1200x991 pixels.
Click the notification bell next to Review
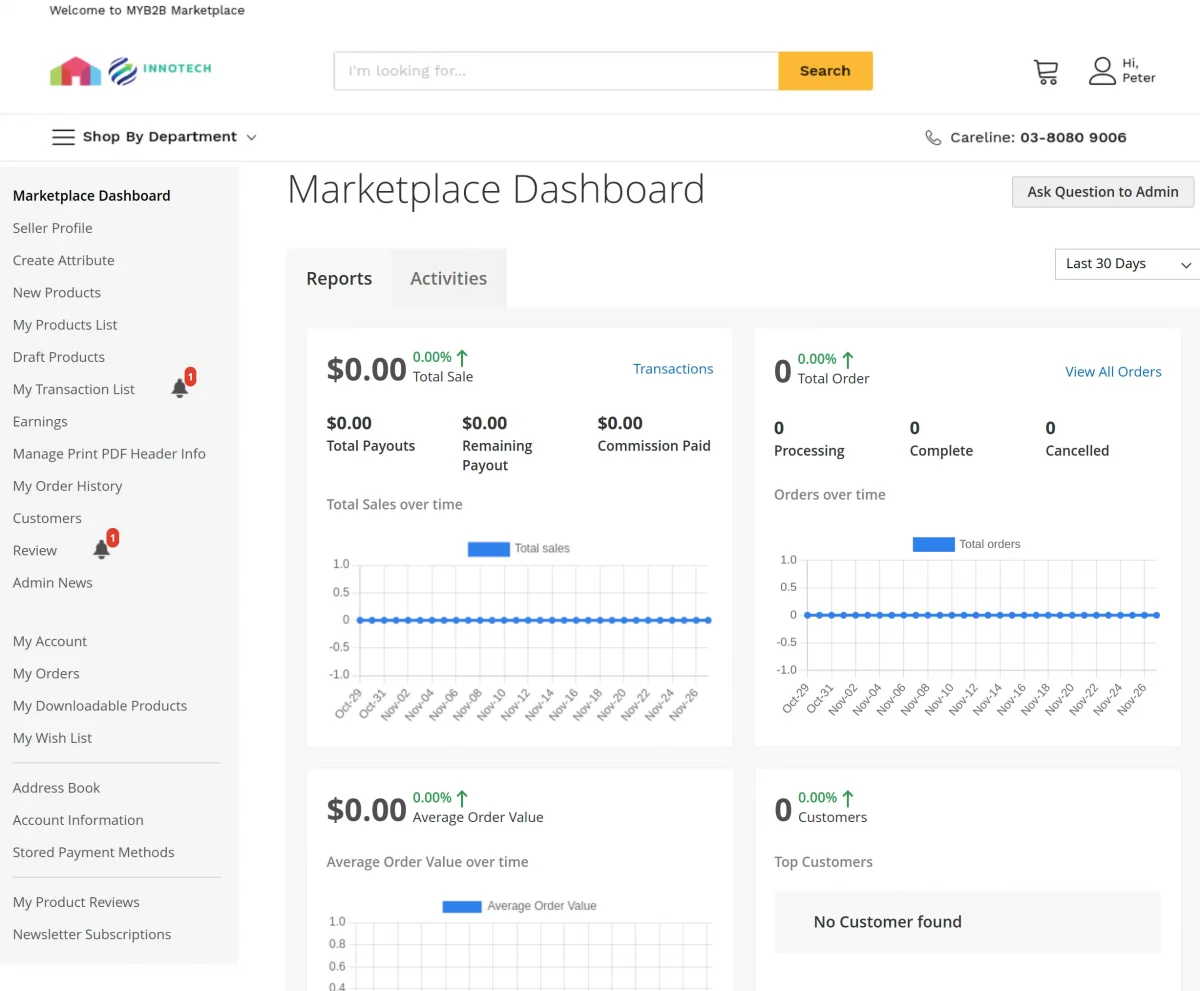(x=101, y=550)
